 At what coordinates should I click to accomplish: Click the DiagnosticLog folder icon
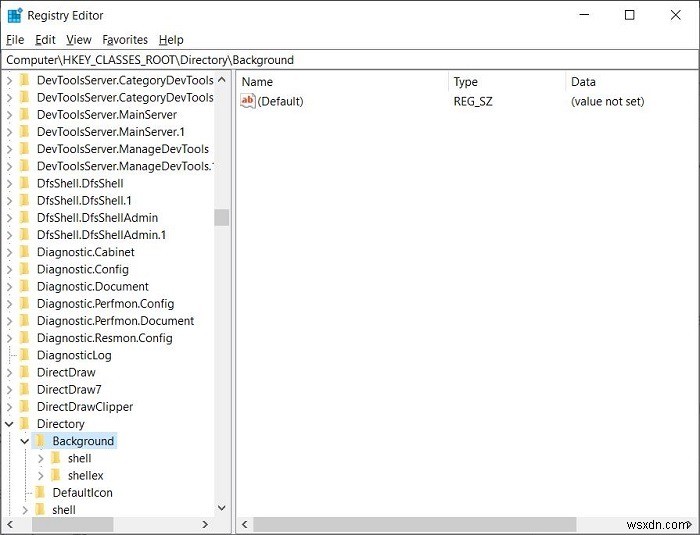click(25, 355)
